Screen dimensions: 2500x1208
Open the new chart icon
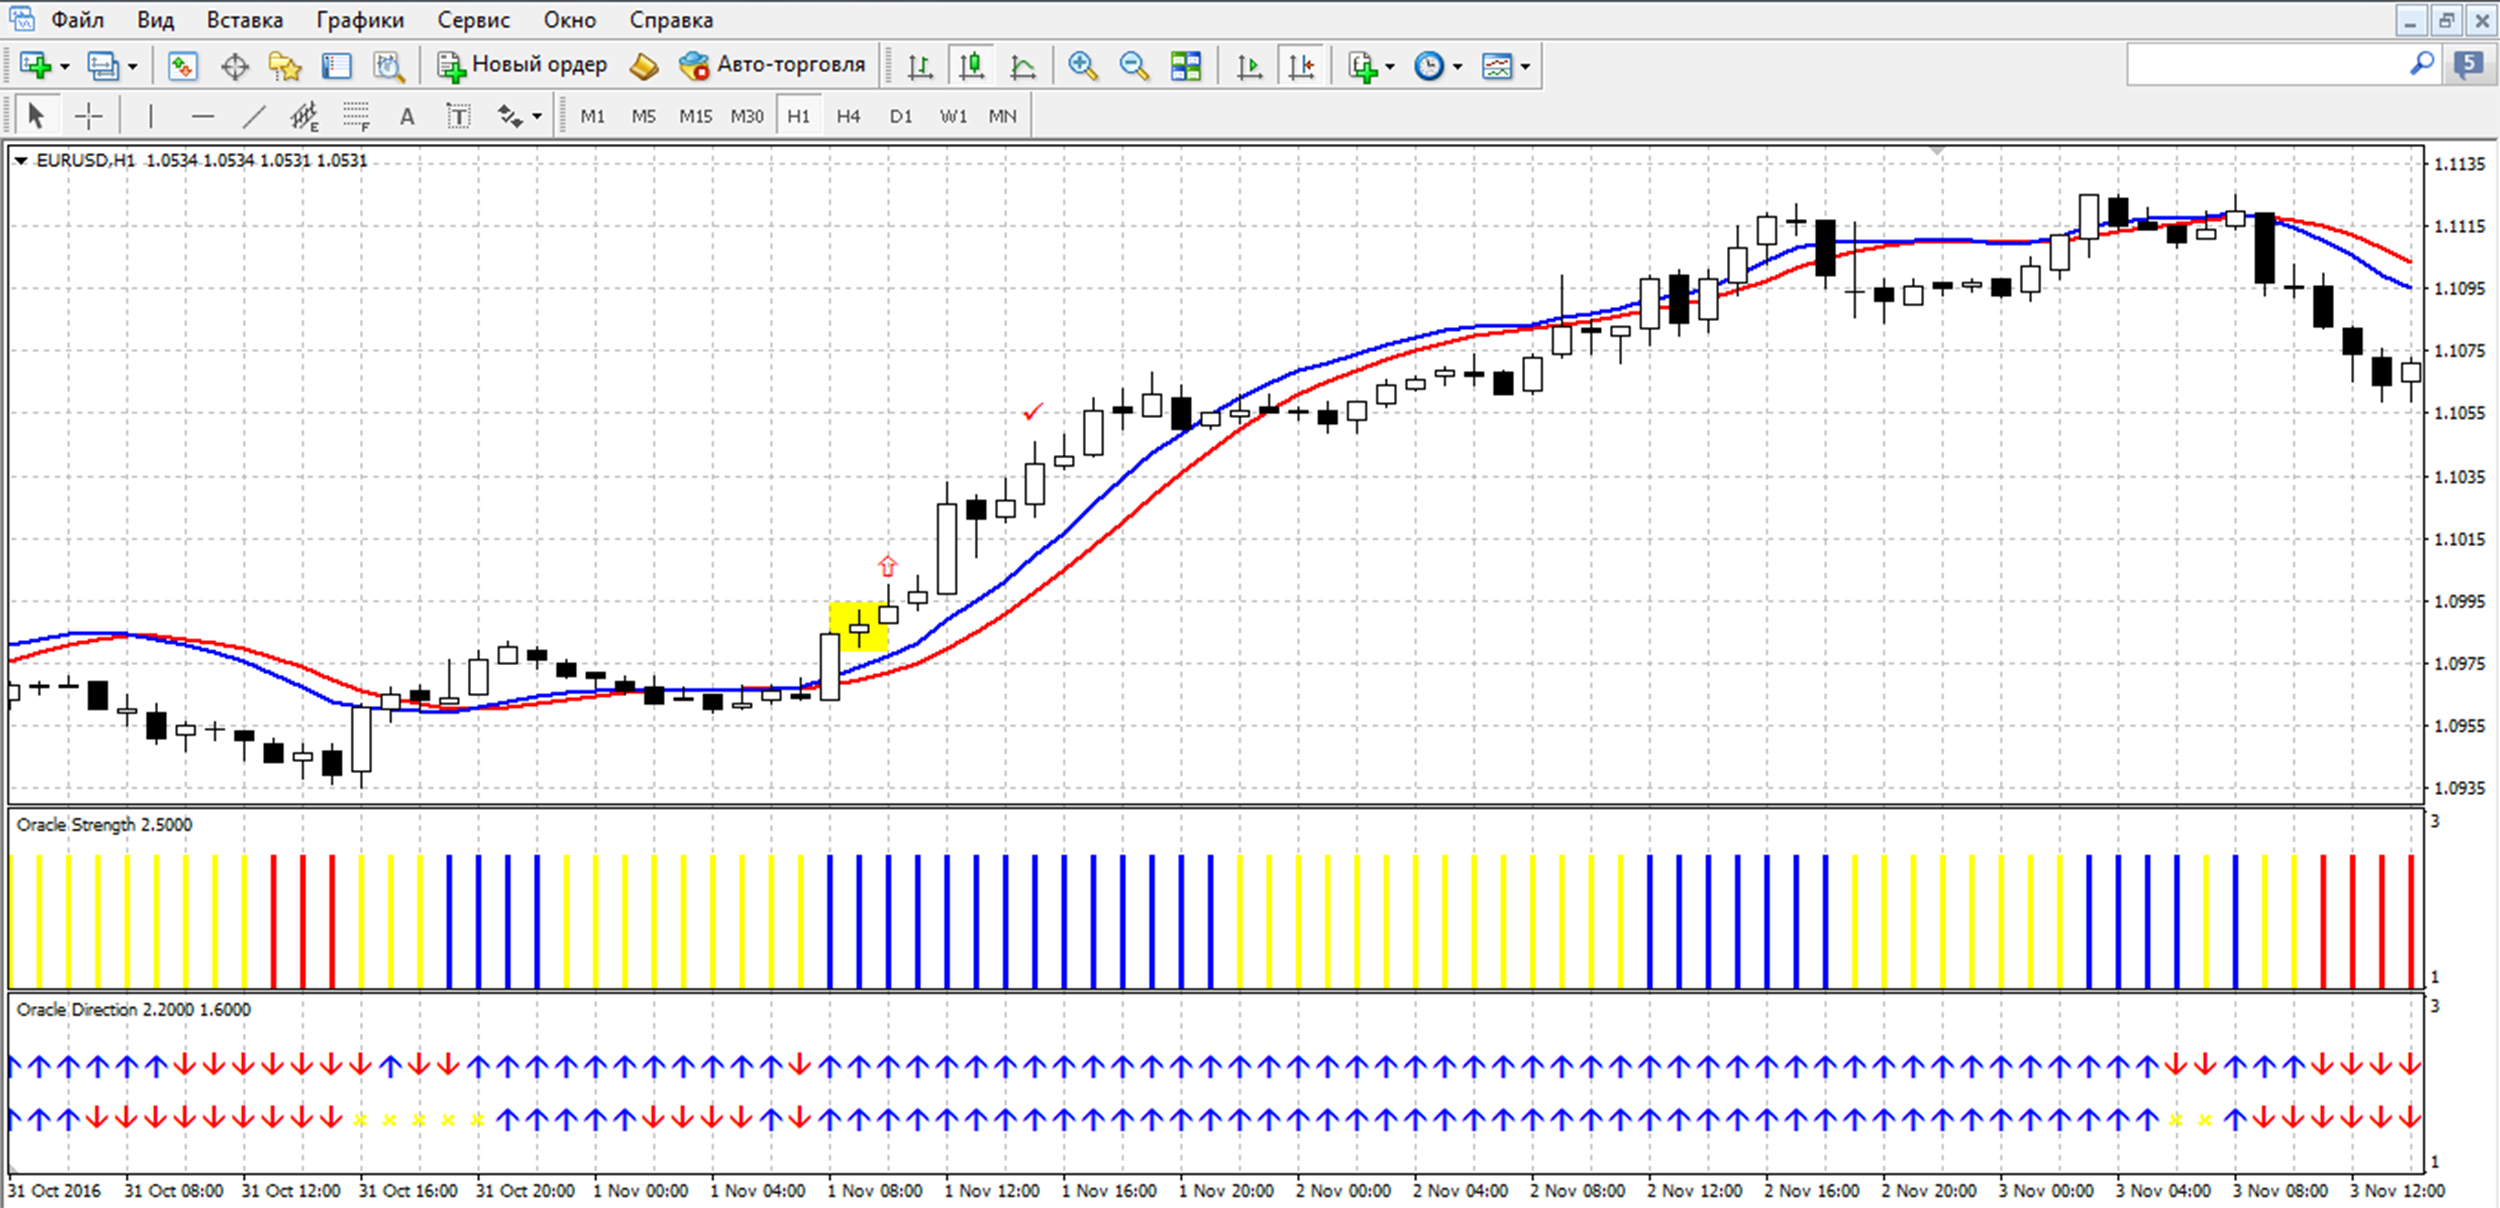point(35,66)
